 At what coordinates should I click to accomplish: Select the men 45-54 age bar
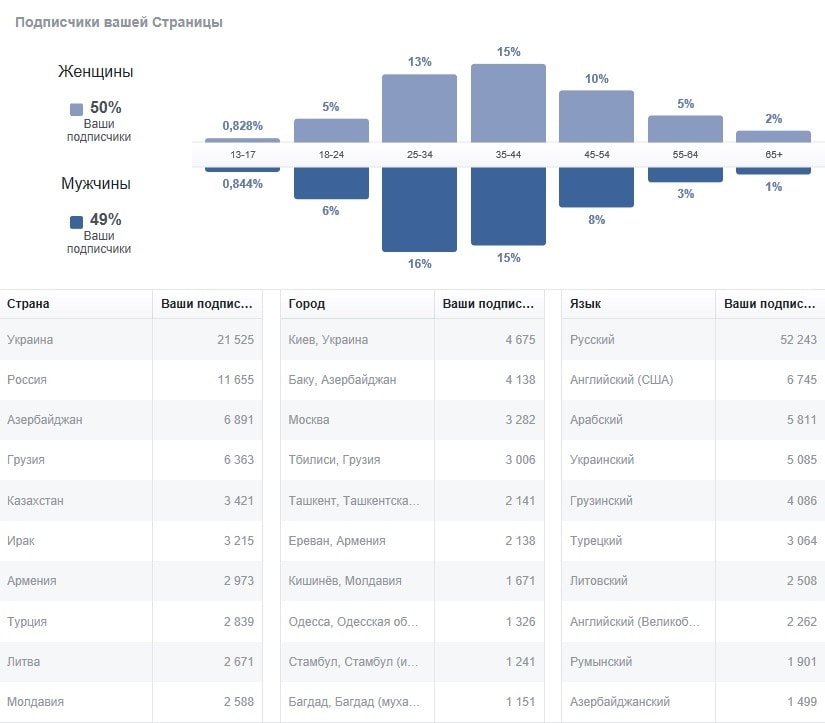pyautogui.click(x=596, y=187)
